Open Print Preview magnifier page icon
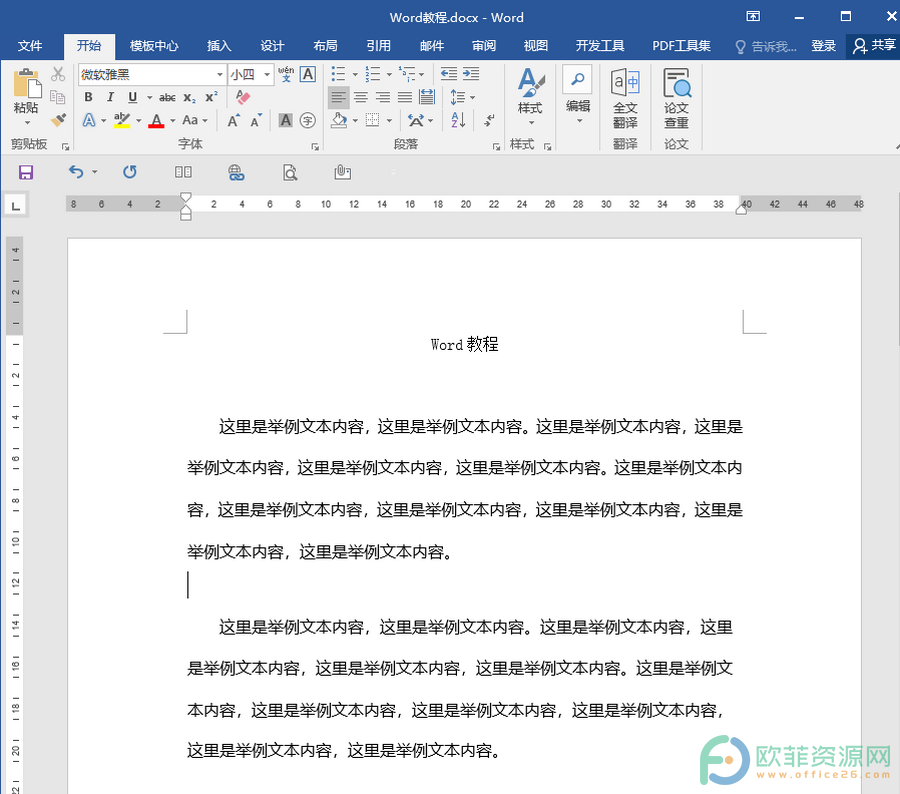 [x=290, y=172]
